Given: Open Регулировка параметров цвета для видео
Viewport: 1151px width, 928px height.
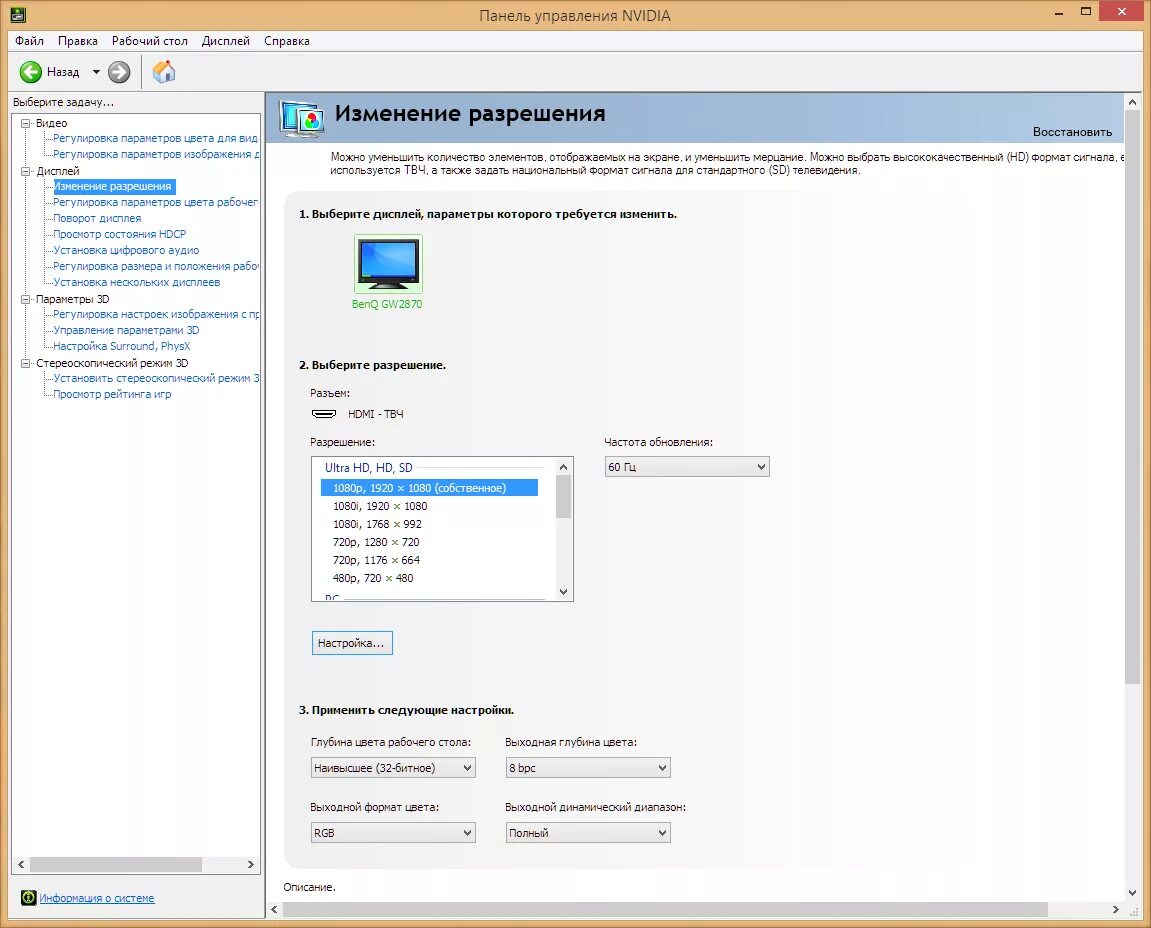Looking at the screenshot, I should [x=156, y=138].
